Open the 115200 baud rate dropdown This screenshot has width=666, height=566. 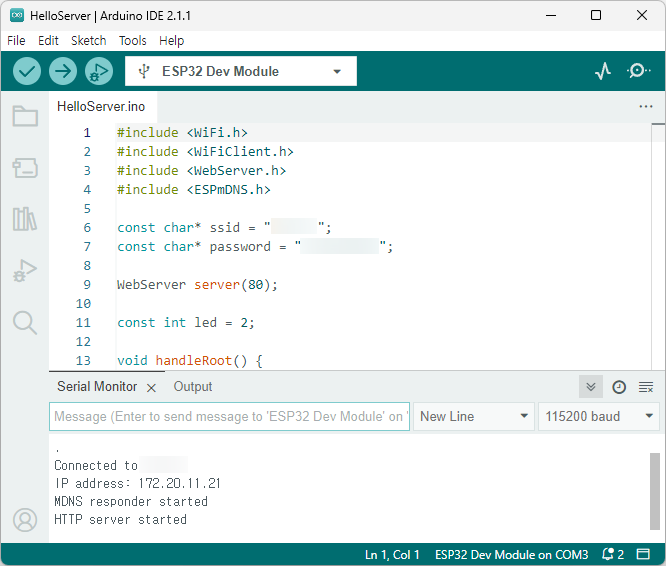click(598, 417)
